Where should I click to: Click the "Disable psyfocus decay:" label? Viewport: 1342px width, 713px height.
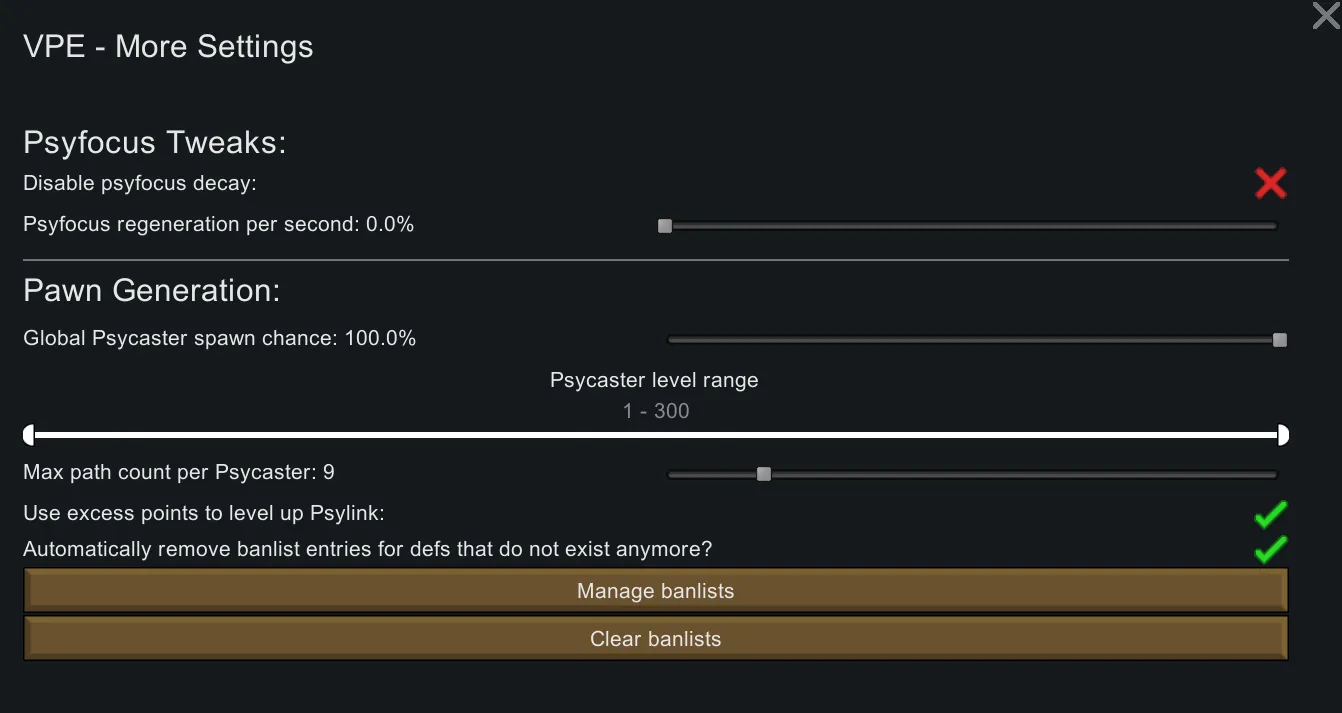(x=140, y=184)
